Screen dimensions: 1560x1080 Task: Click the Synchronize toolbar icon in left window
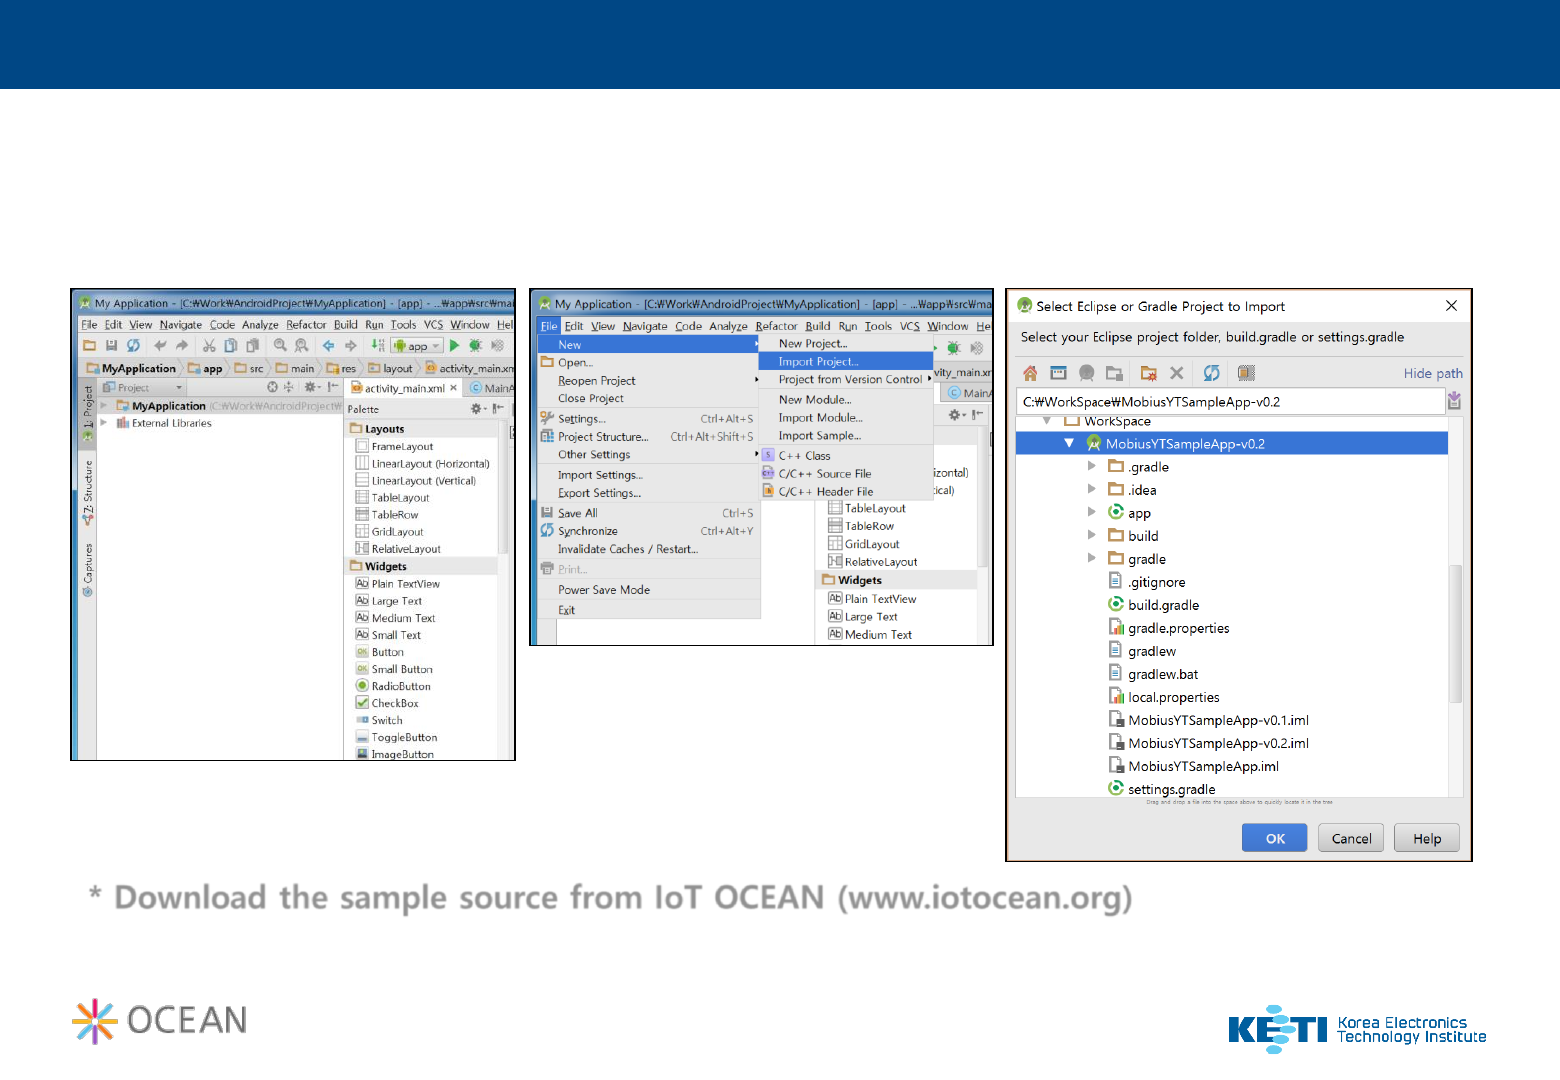tap(133, 346)
